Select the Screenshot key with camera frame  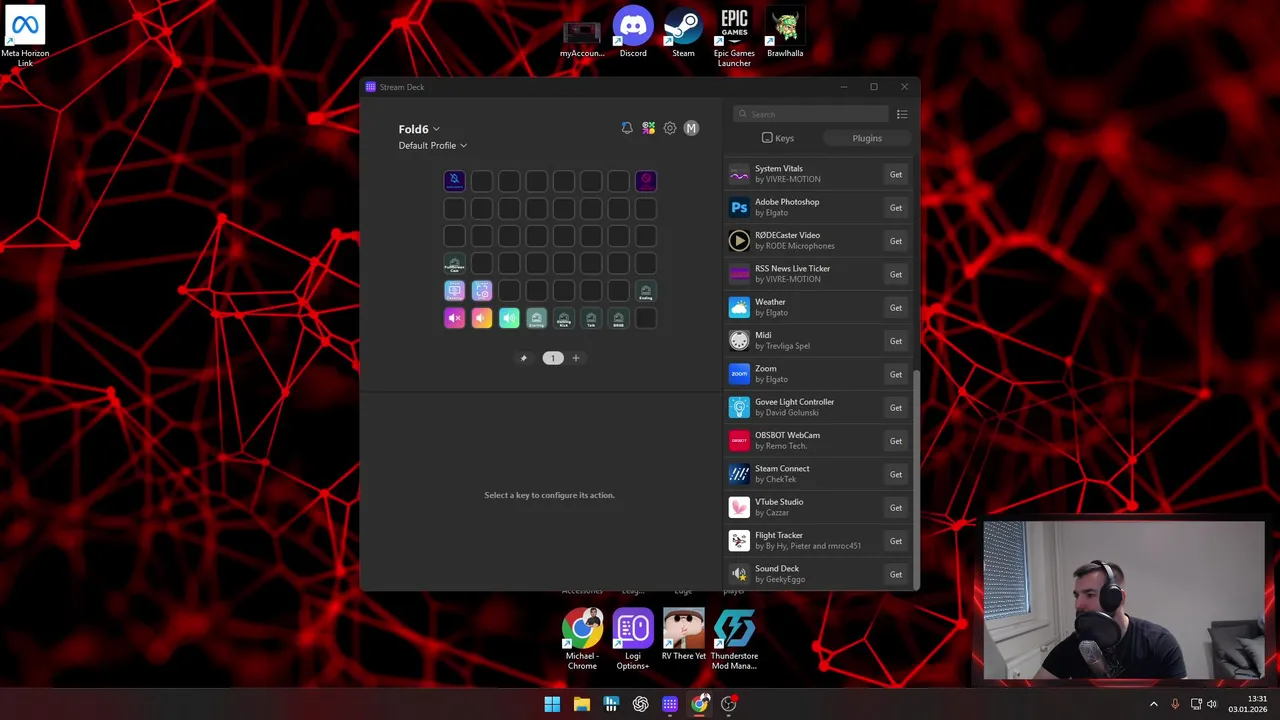point(482,291)
